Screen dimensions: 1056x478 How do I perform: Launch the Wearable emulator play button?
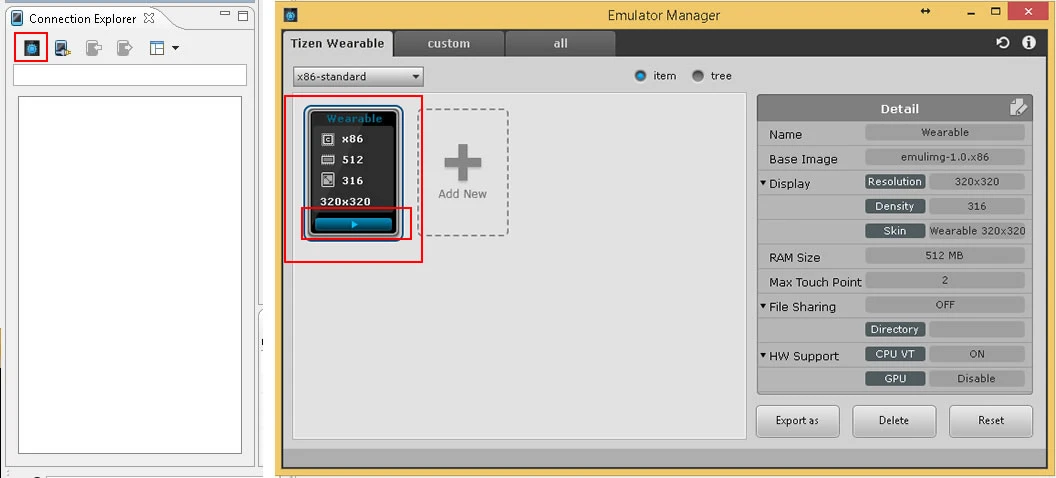point(354,224)
